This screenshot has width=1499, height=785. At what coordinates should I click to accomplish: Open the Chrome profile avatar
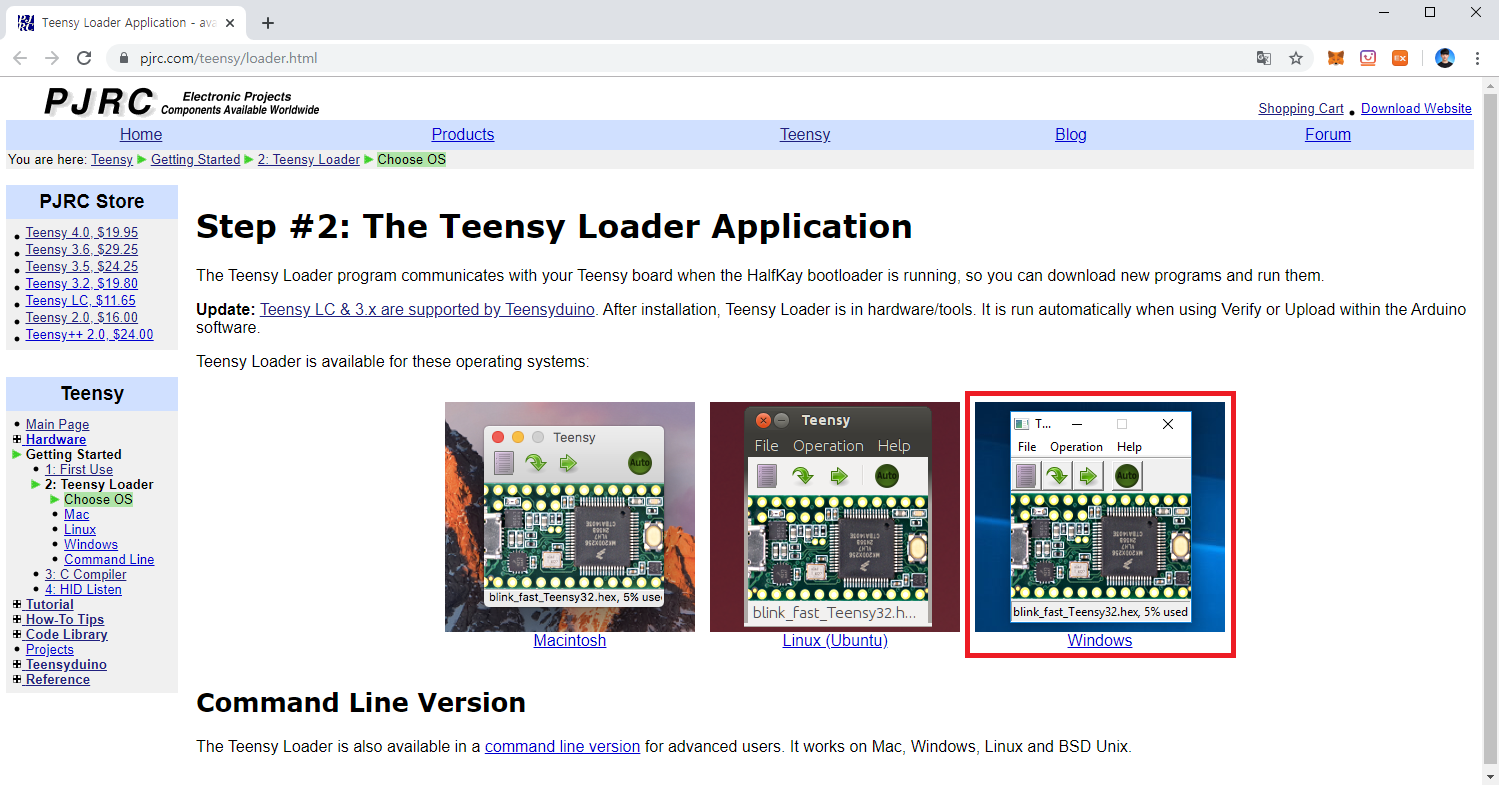tap(1445, 58)
